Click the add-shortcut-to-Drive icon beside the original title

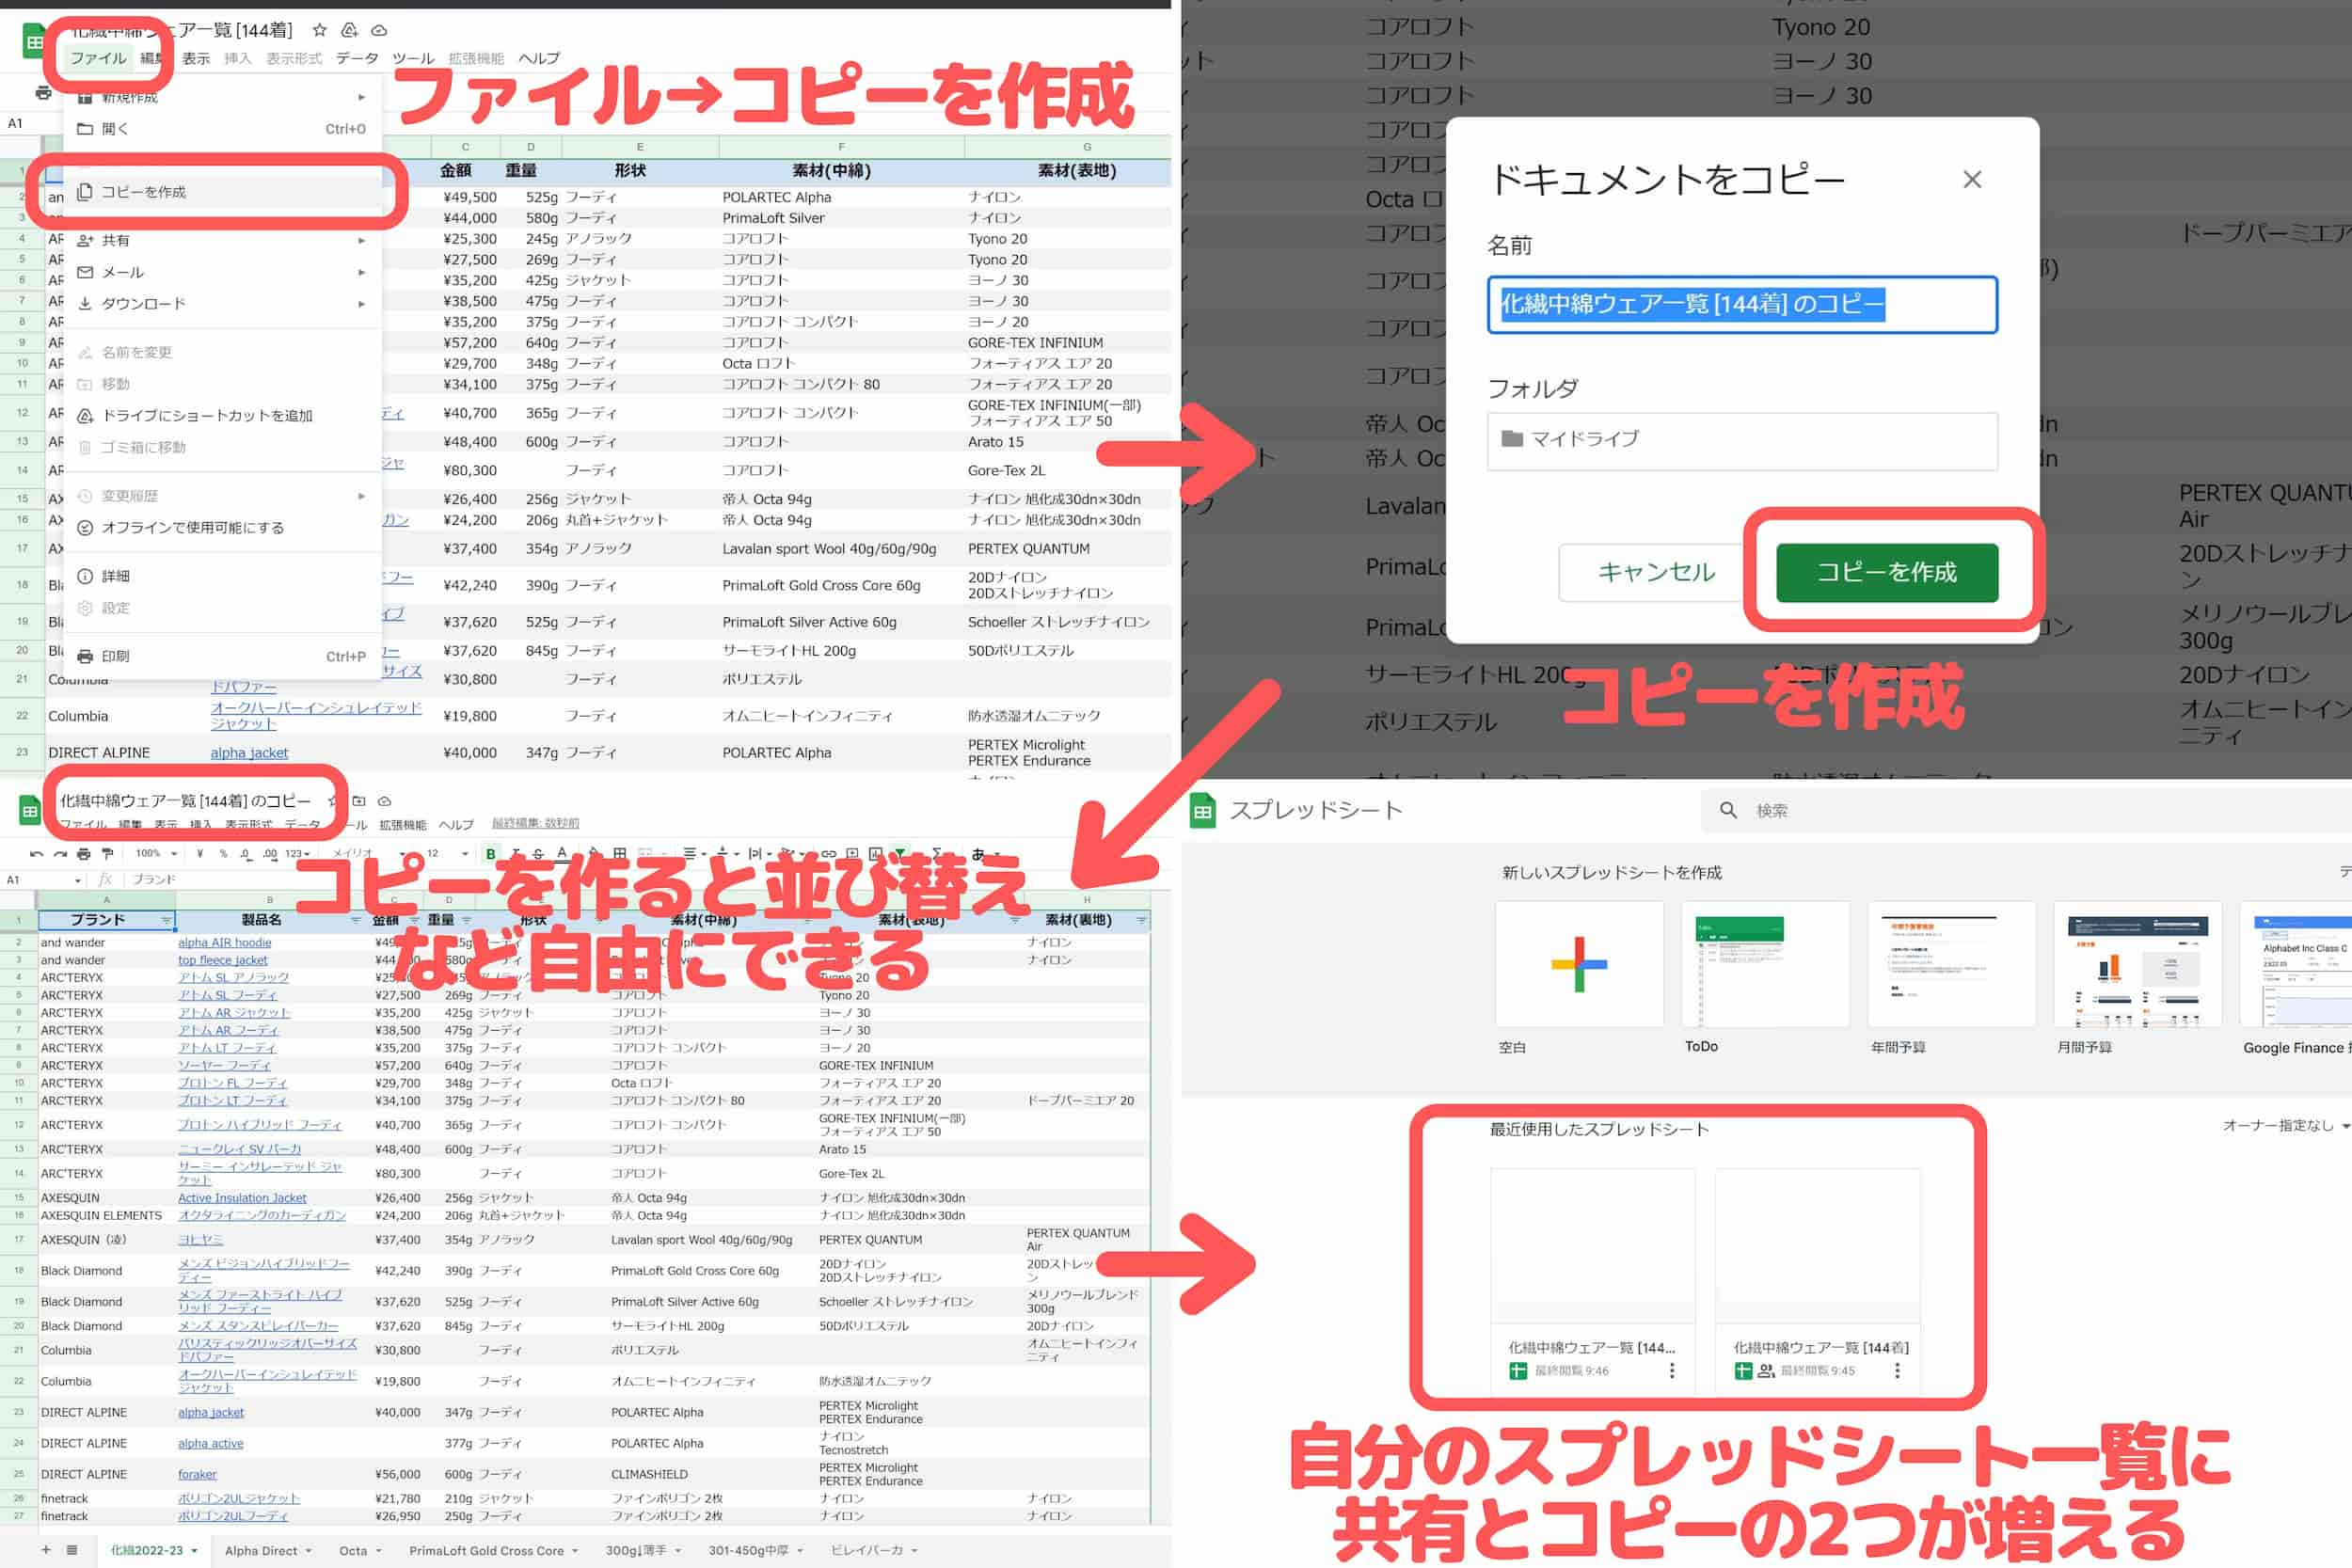[x=349, y=30]
